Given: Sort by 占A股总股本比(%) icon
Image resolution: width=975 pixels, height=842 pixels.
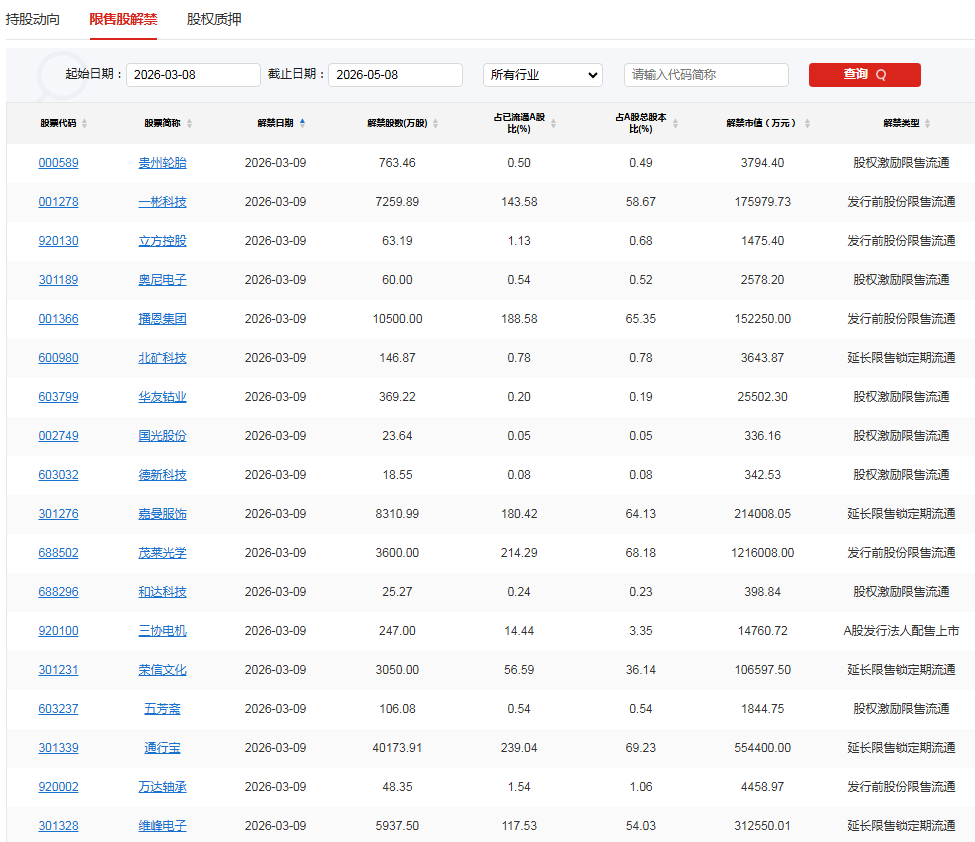Looking at the screenshot, I should pos(675,124).
